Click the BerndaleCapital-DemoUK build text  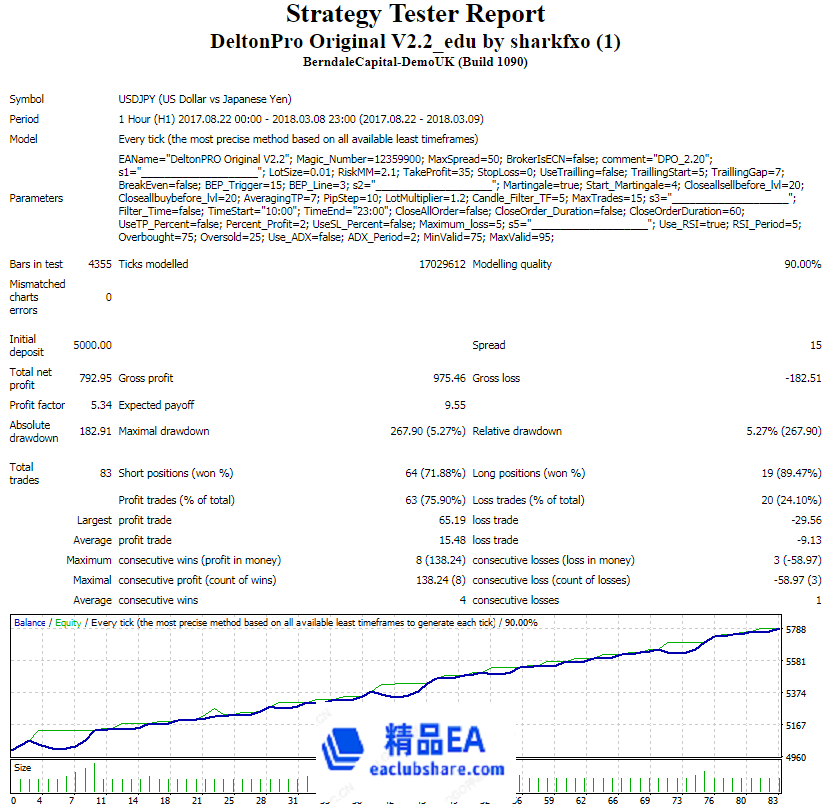coord(415,62)
